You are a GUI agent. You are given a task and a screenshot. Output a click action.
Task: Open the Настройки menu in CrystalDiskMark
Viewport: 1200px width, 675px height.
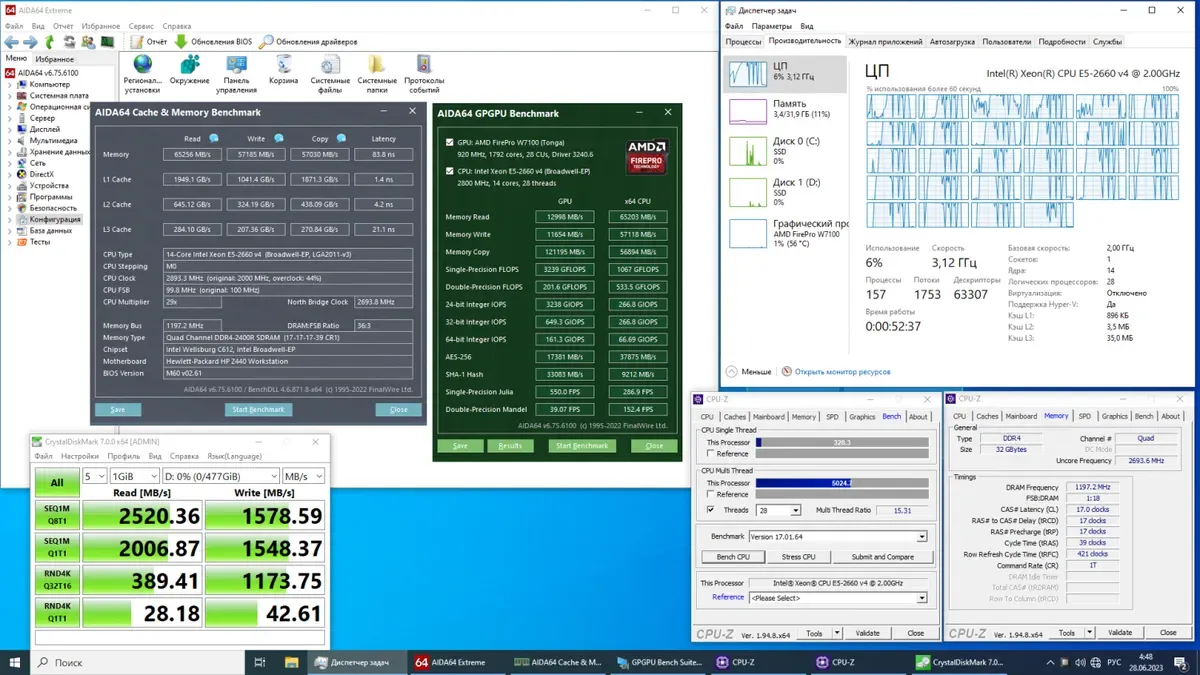(x=80, y=456)
